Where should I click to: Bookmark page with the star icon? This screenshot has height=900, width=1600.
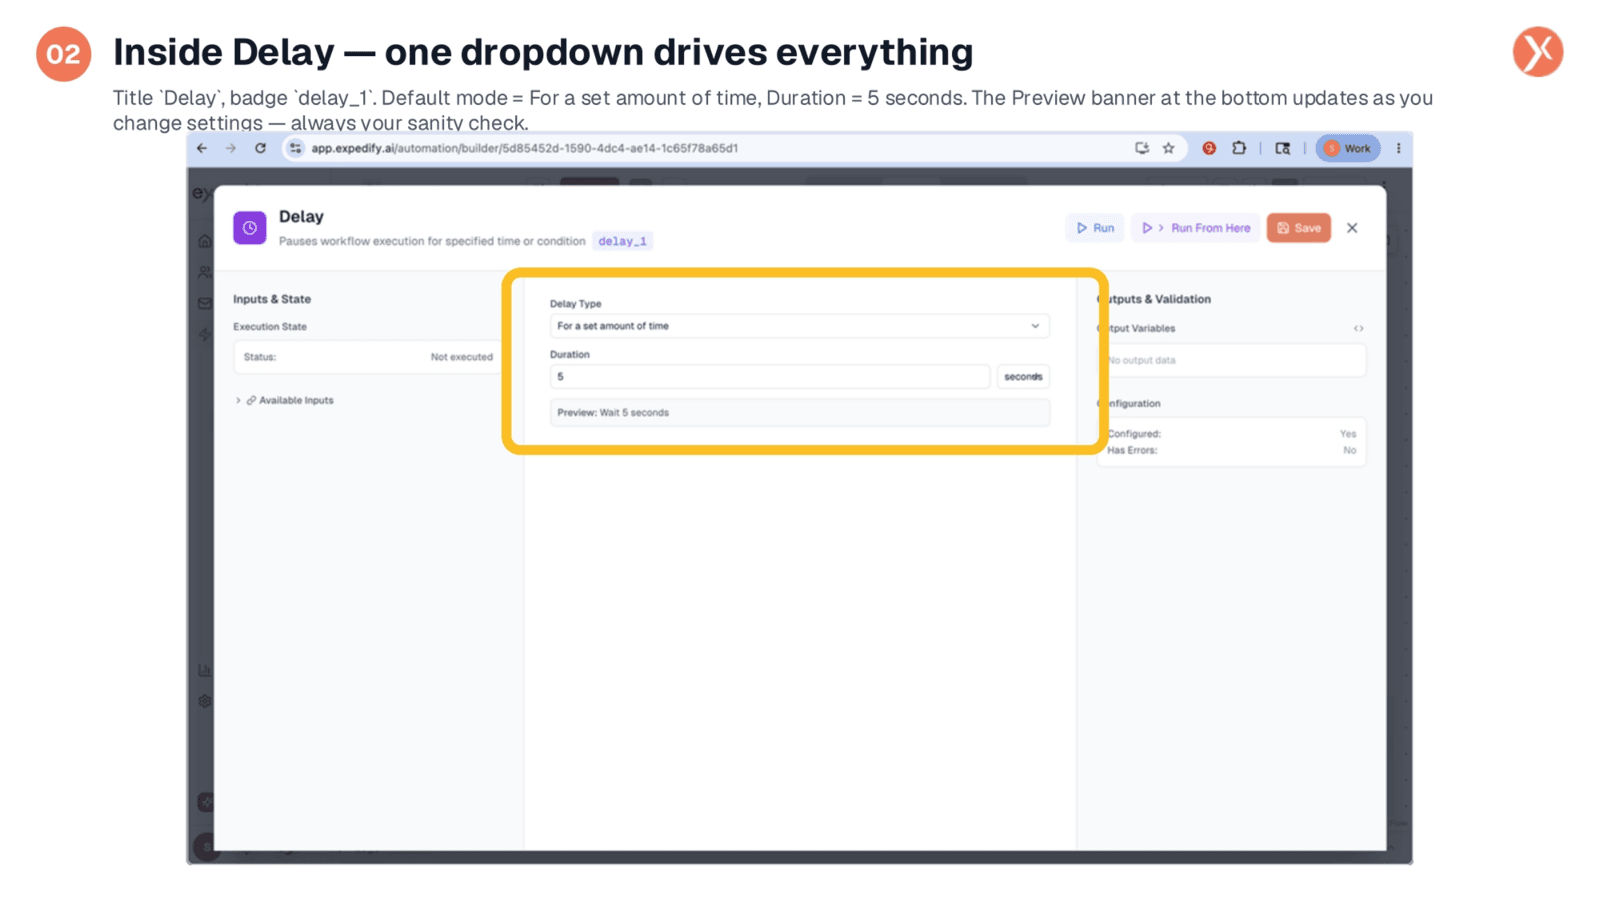tap(1168, 148)
